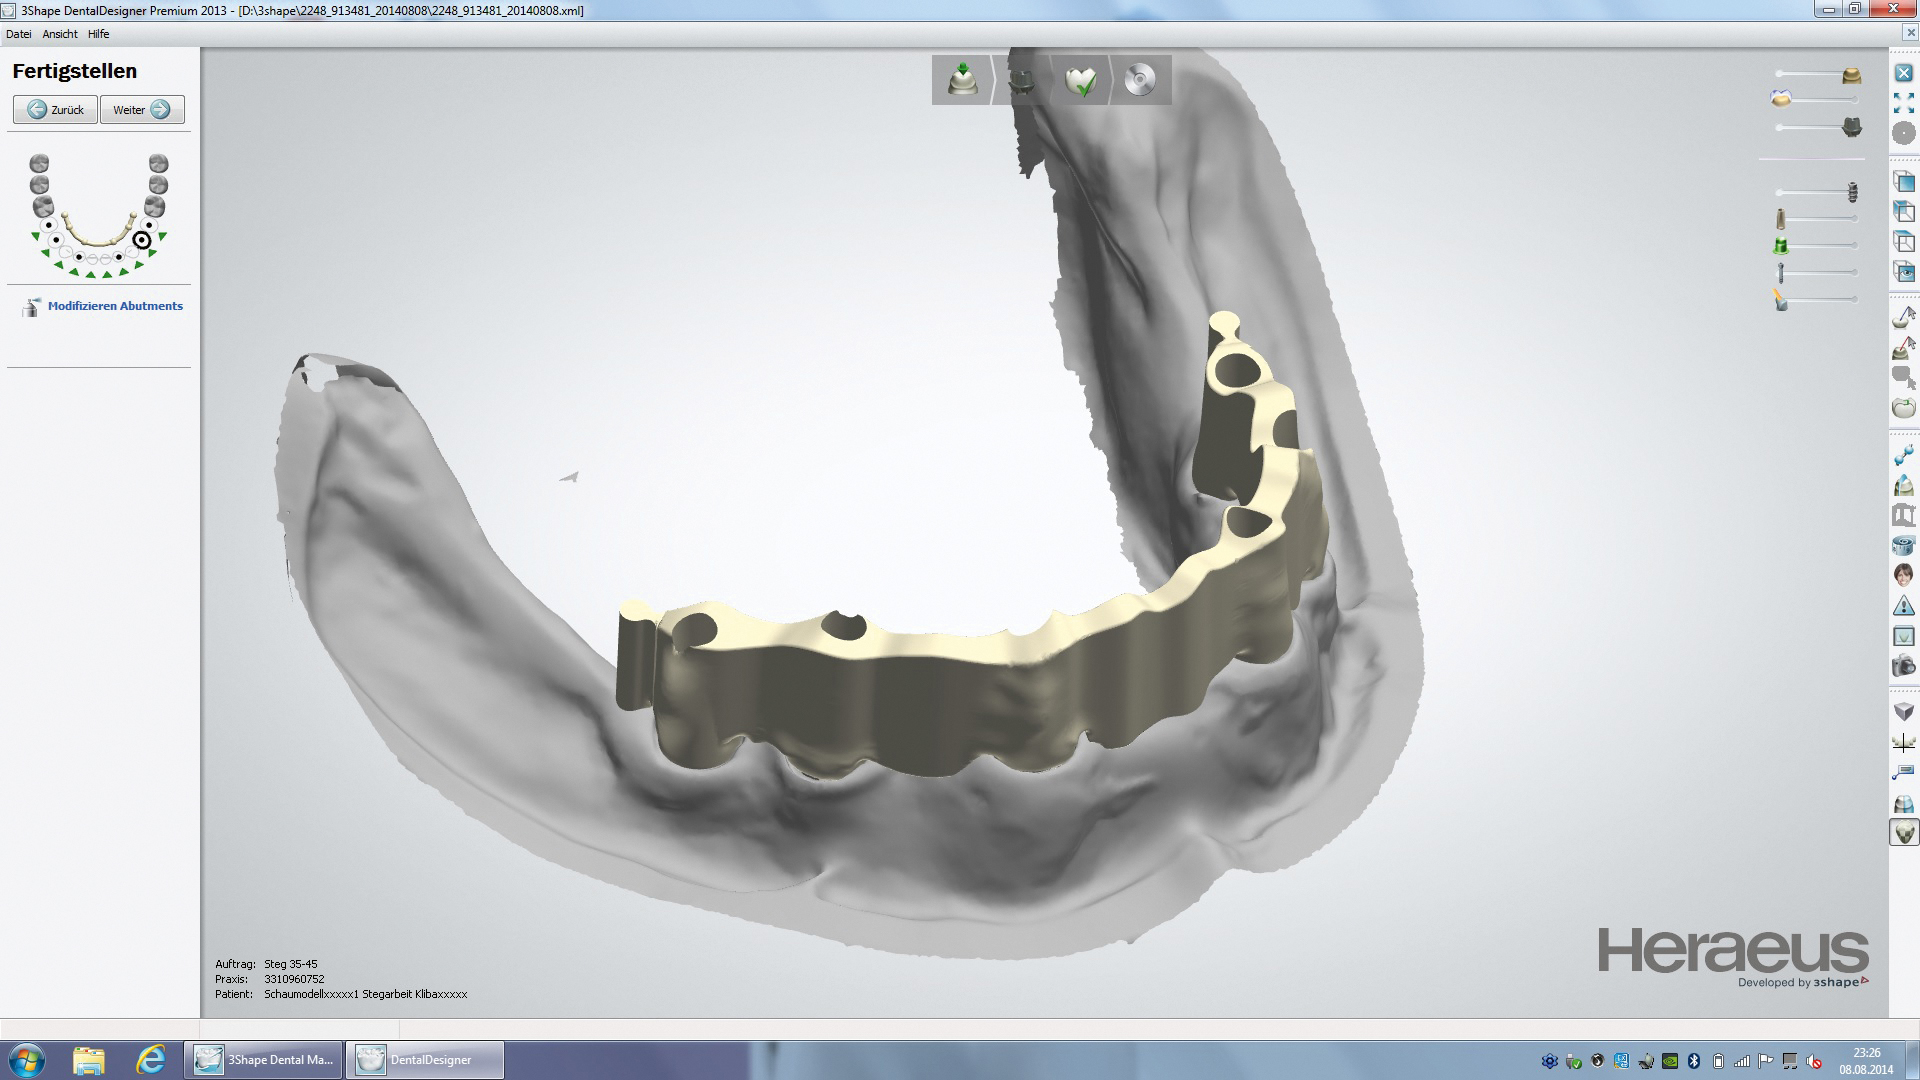This screenshot has width=1920, height=1080.
Task: Click the save-to-disc workflow step icon
Action: (1140, 80)
